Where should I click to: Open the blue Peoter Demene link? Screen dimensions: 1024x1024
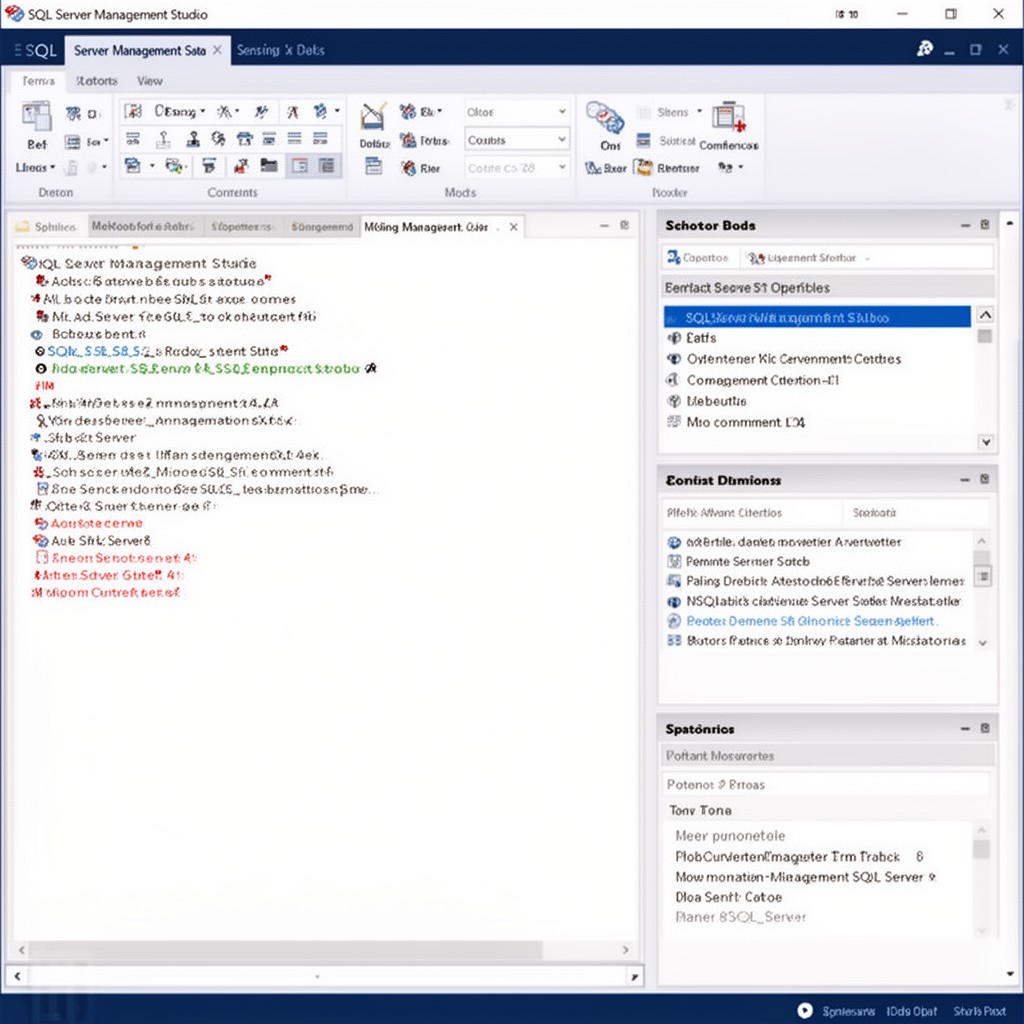pyautogui.click(x=812, y=621)
